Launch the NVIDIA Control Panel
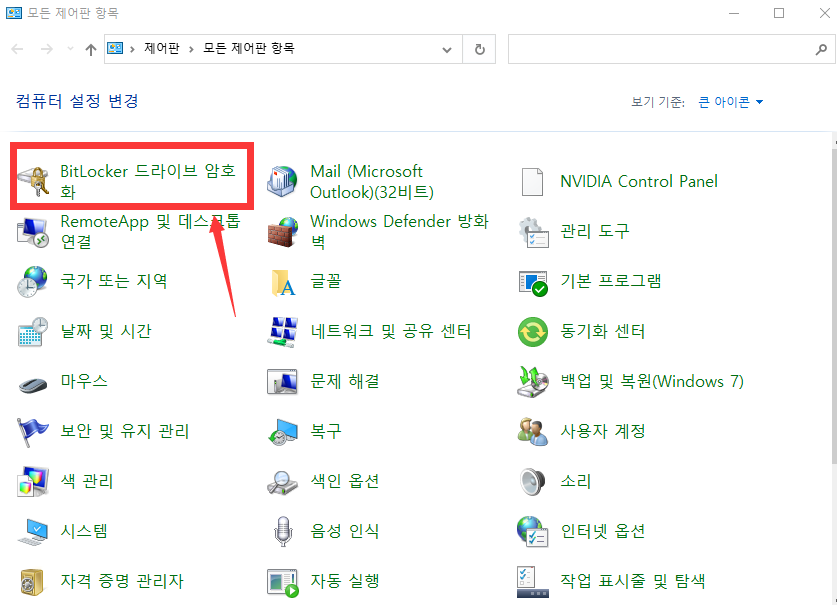Viewport: 837px width, 605px height. tap(637, 181)
